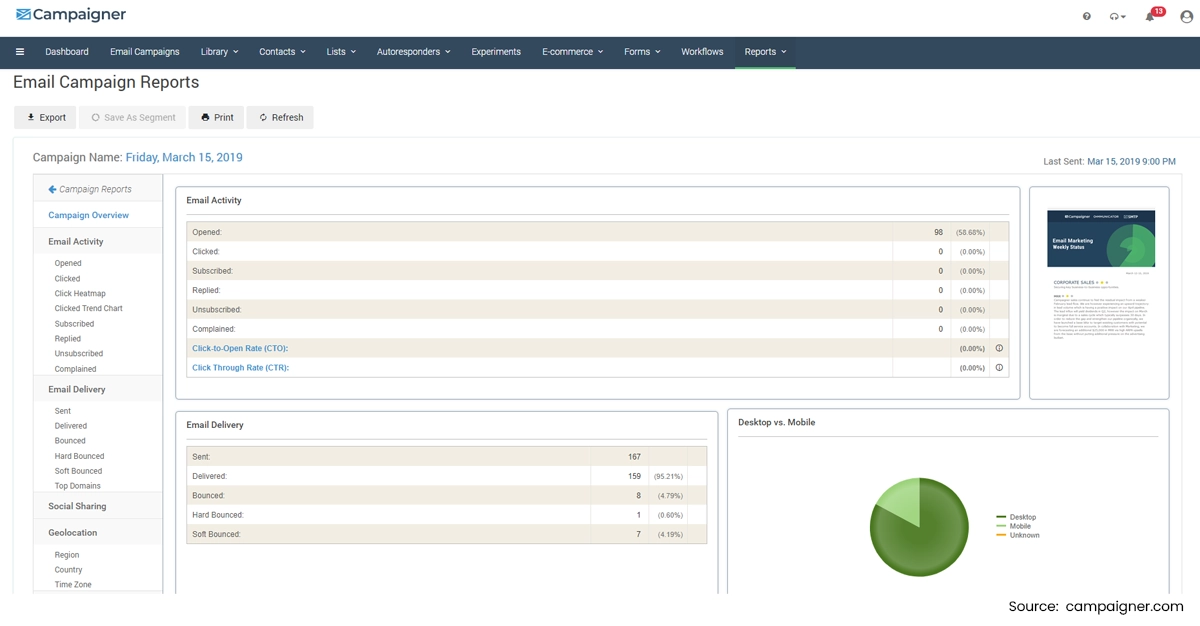The image size is (1200, 626).
Task: Open the hamburger menu icon
Action: pos(19,52)
